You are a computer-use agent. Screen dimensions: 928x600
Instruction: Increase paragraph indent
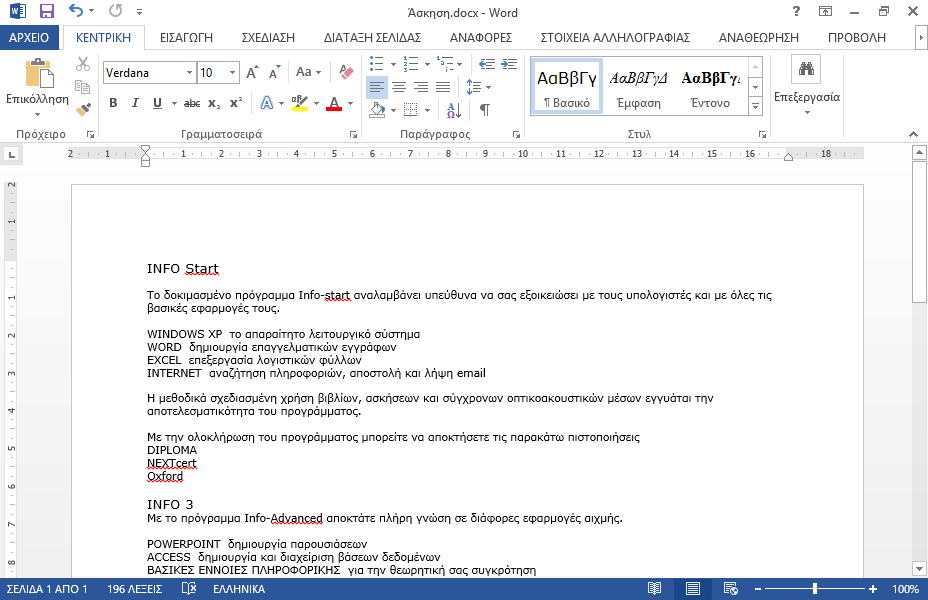tap(509, 64)
